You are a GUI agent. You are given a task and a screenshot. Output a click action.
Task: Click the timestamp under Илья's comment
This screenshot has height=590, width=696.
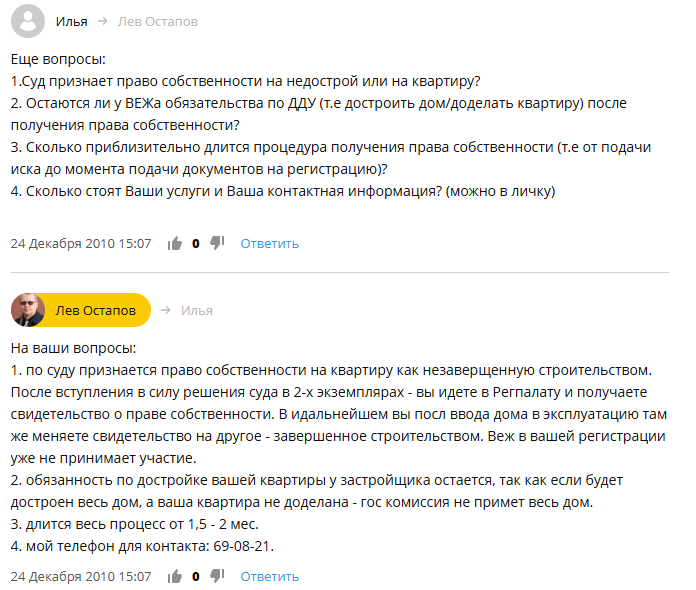click(x=81, y=244)
